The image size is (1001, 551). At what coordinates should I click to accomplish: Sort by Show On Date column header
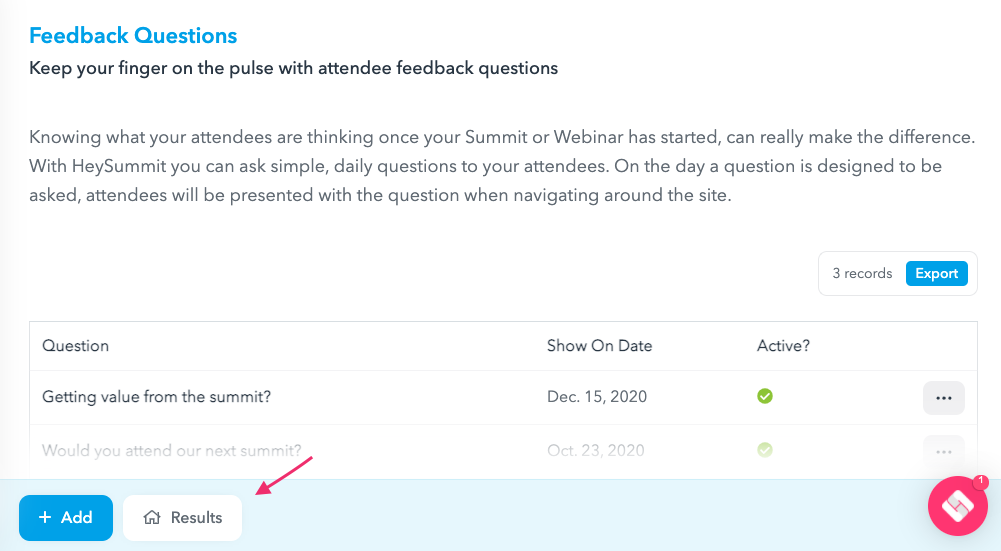click(599, 345)
